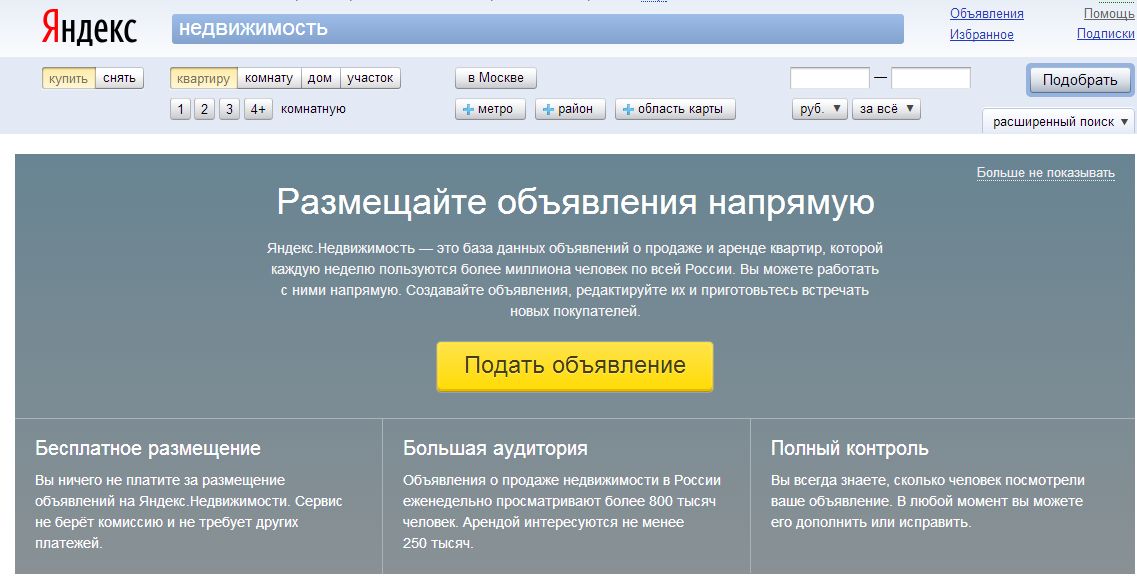Toggle 4+ rooms filter
The image size is (1137, 577).
coord(258,109)
